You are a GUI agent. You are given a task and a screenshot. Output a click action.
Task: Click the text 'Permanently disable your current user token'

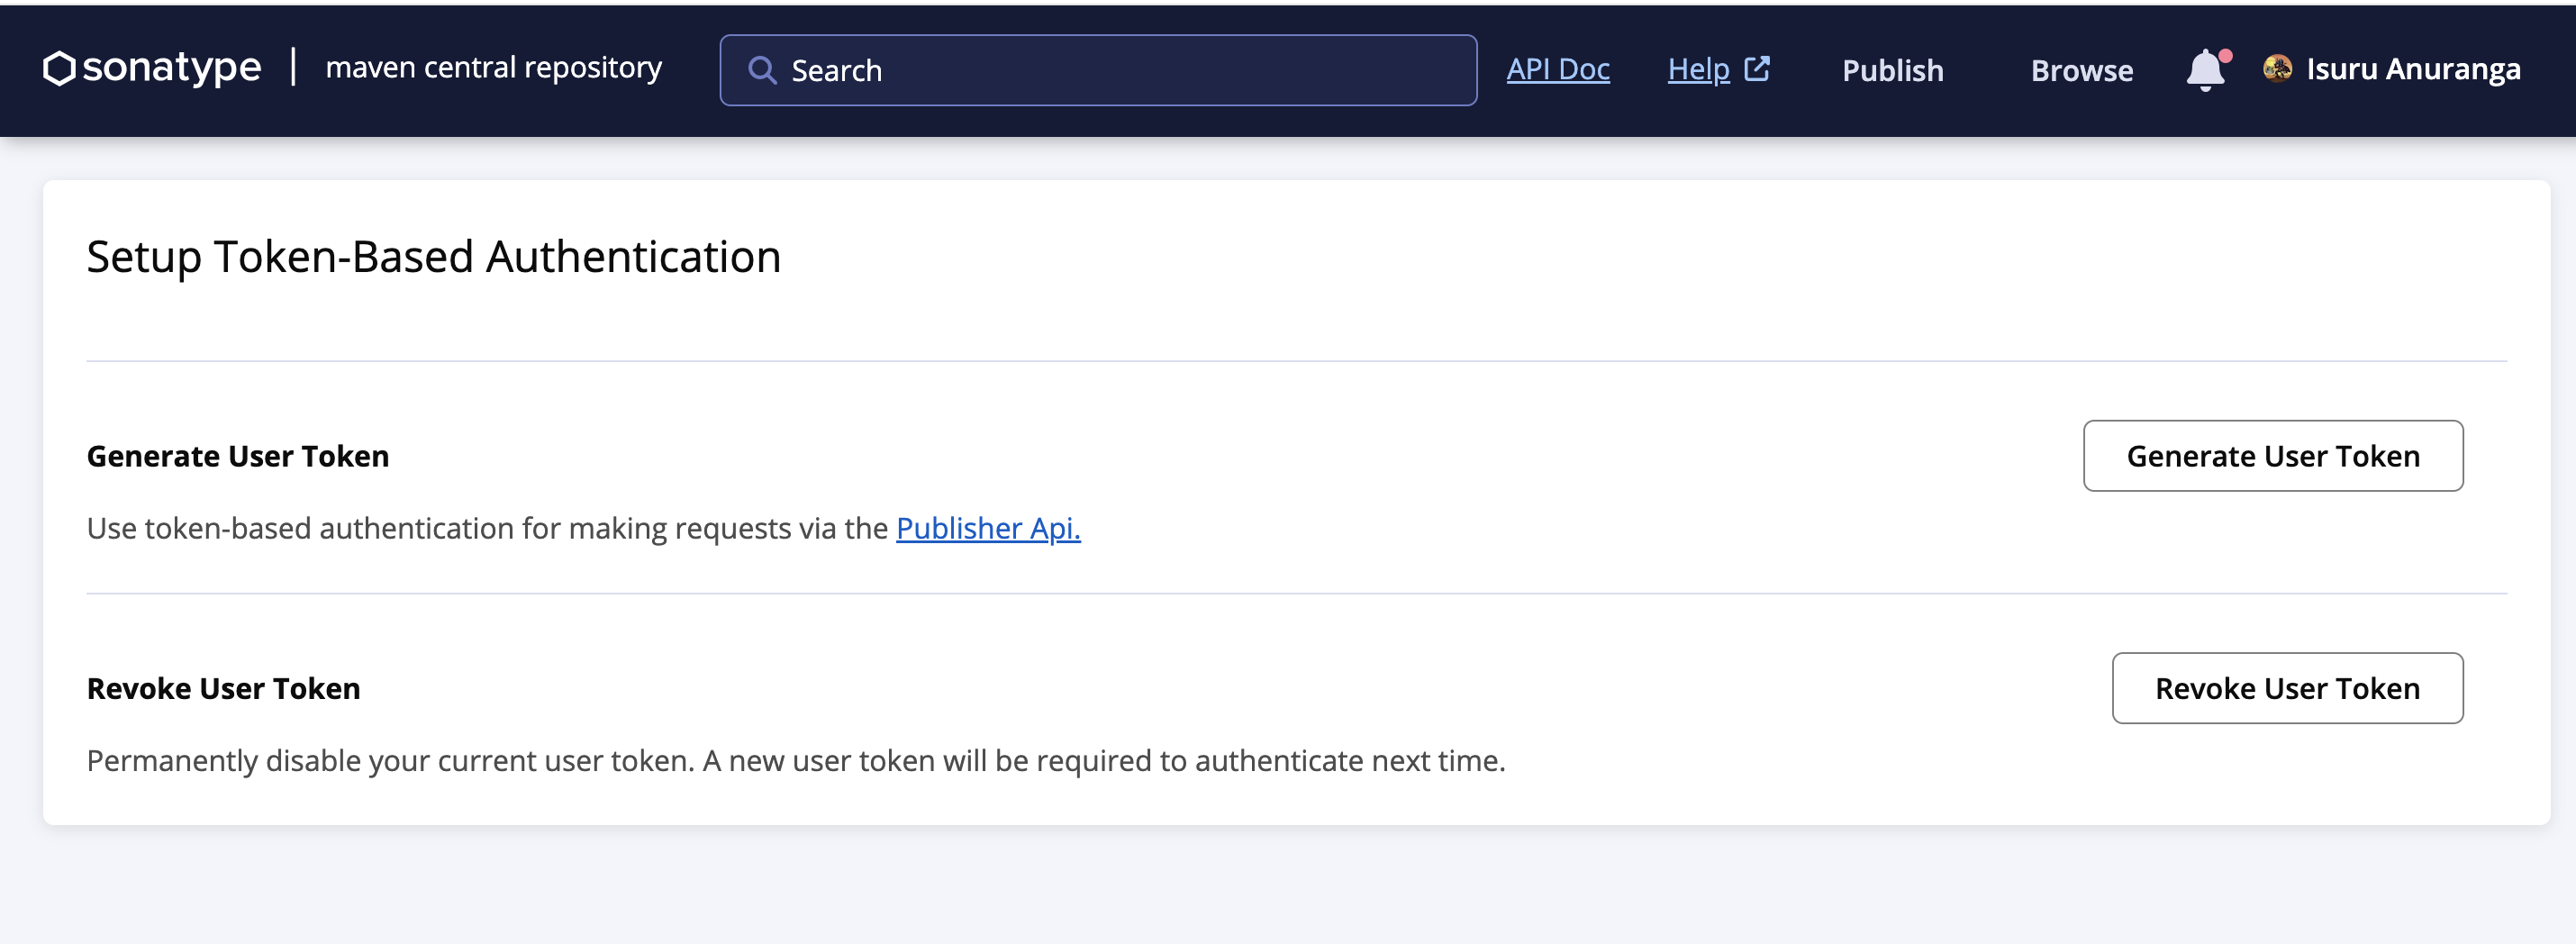[x=389, y=761]
